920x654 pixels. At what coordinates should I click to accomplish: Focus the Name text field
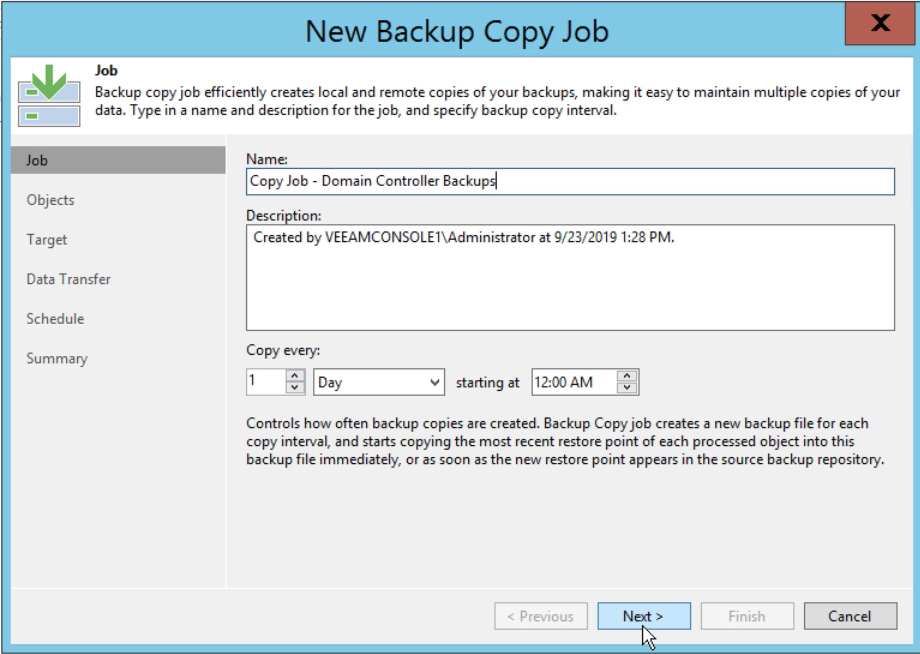pos(570,181)
